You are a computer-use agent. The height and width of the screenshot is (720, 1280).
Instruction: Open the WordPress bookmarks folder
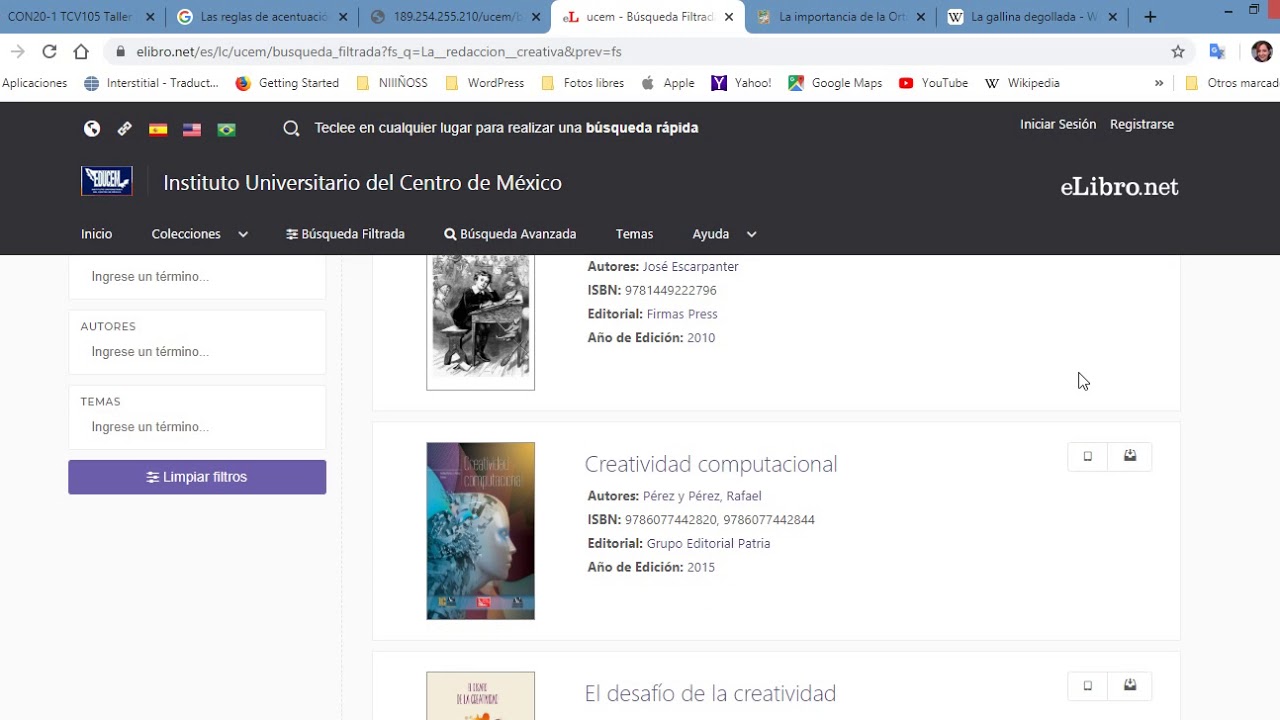click(485, 83)
